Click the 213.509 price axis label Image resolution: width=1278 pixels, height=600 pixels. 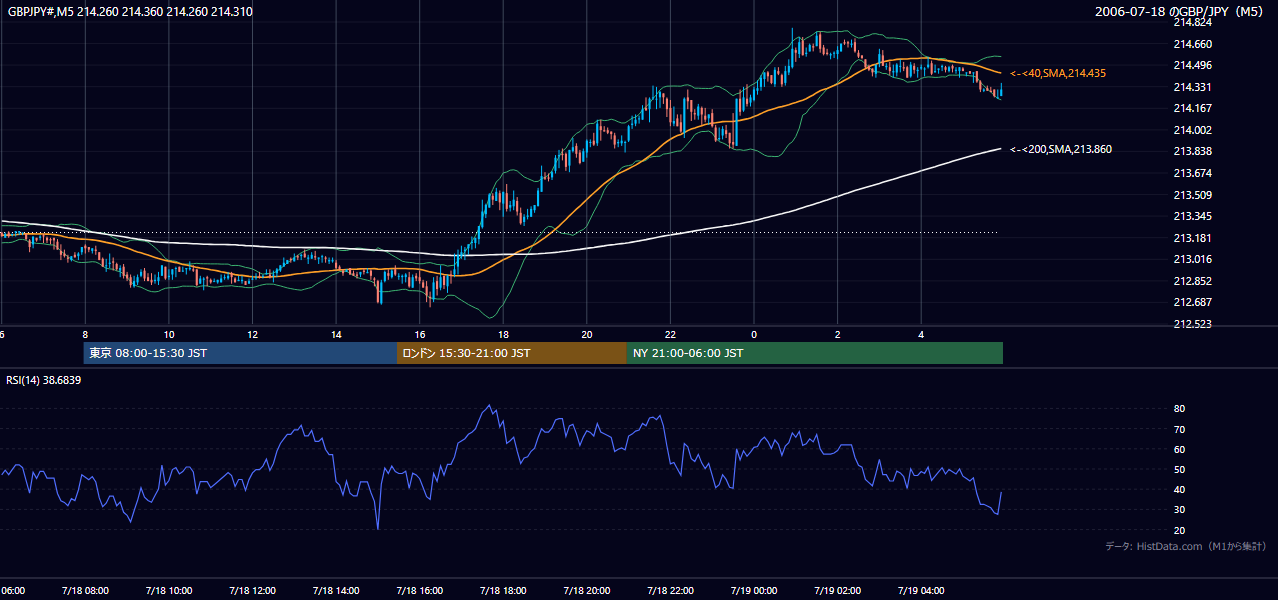[1192, 195]
